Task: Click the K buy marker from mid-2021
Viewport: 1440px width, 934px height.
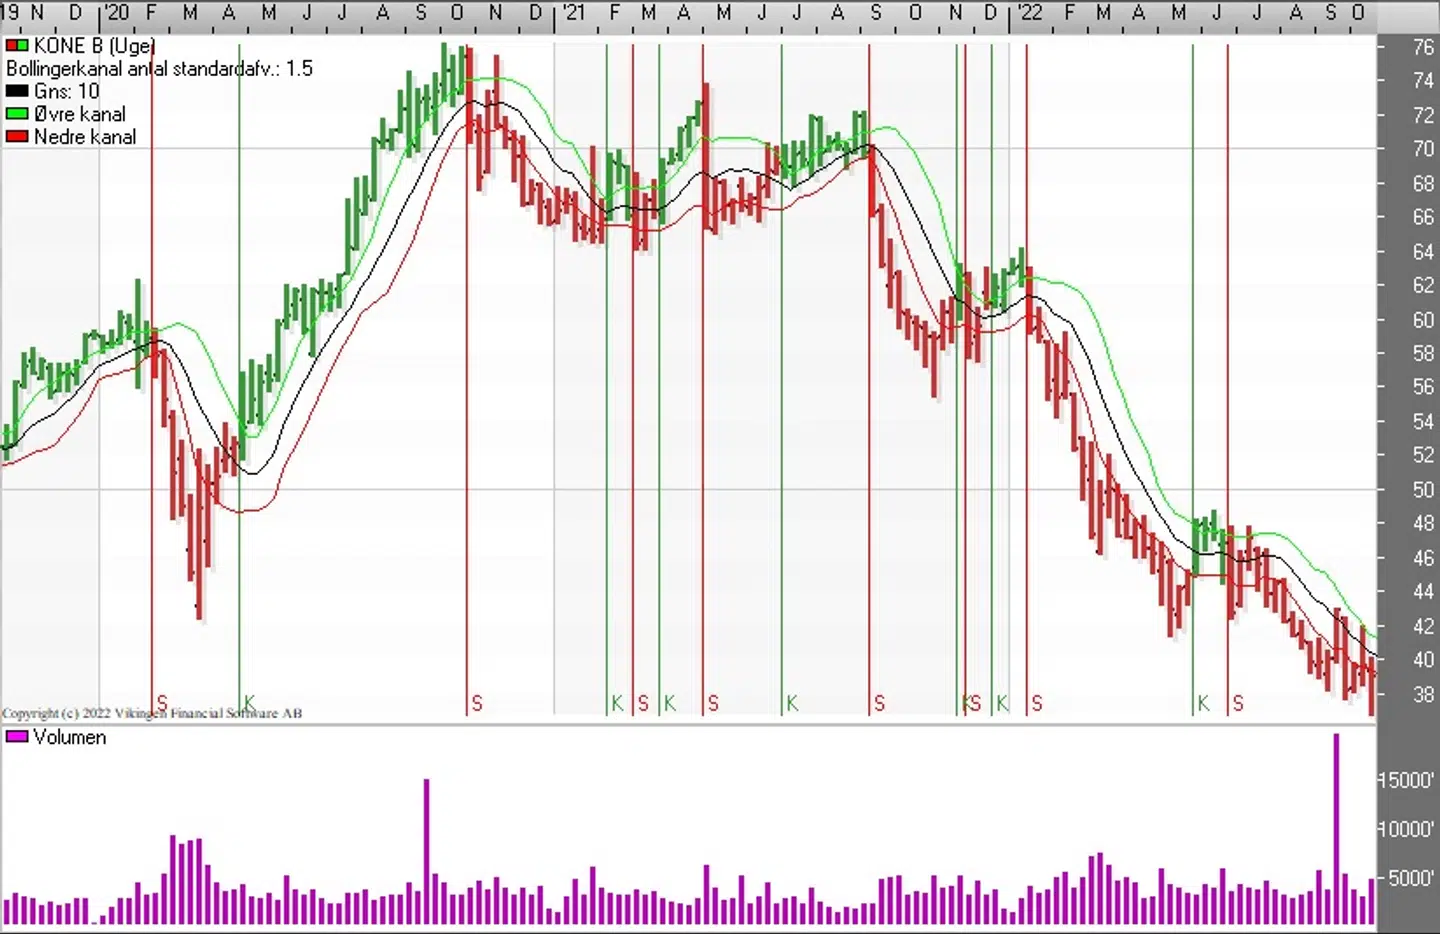Action: pos(792,703)
